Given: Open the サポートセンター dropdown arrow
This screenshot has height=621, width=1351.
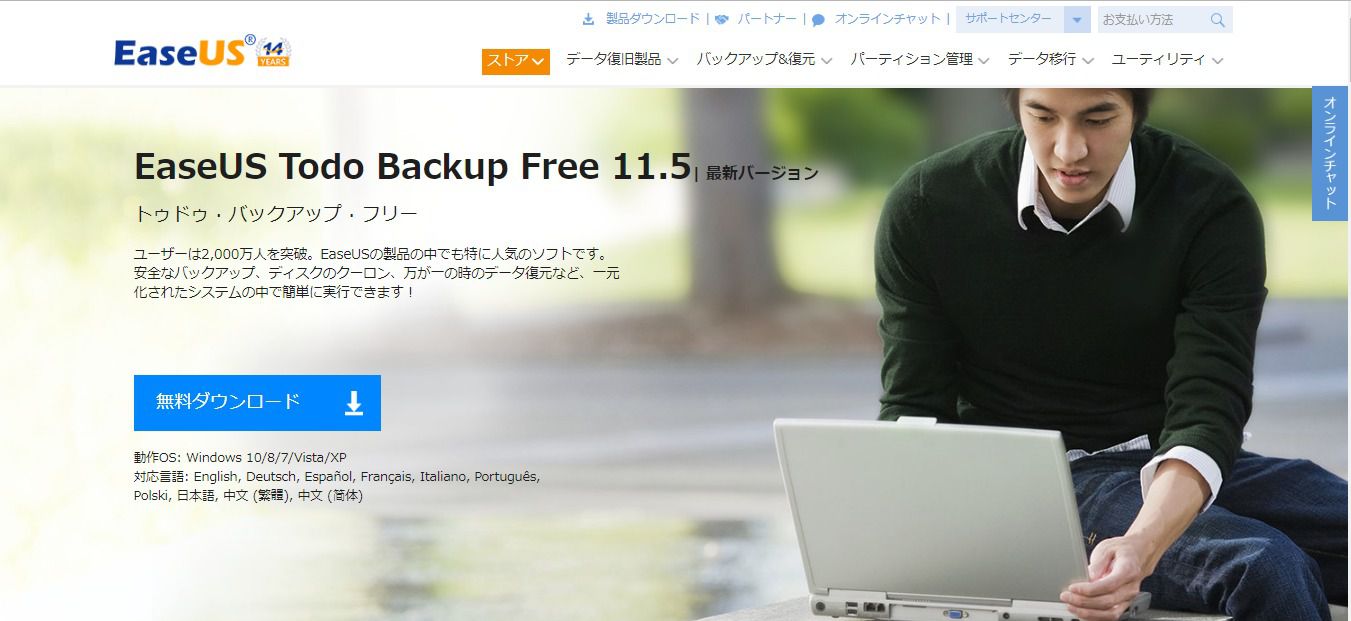Looking at the screenshot, I should 1077,20.
